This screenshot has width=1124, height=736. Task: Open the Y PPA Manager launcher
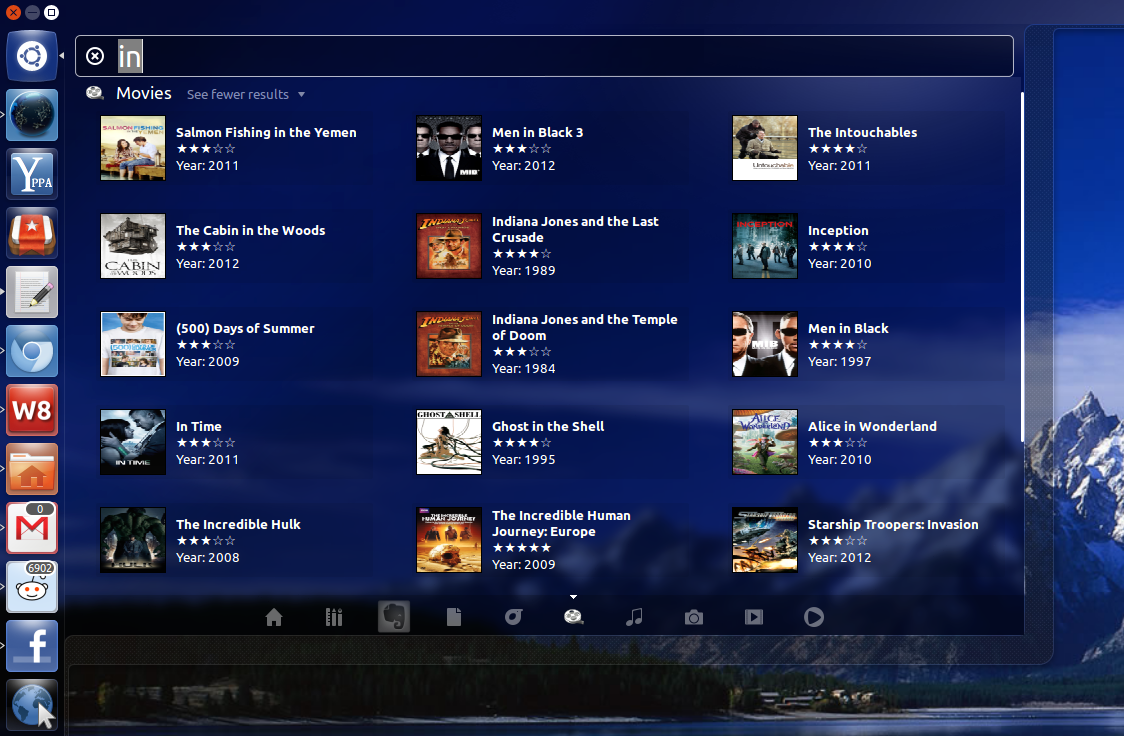click(x=32, y=174)
